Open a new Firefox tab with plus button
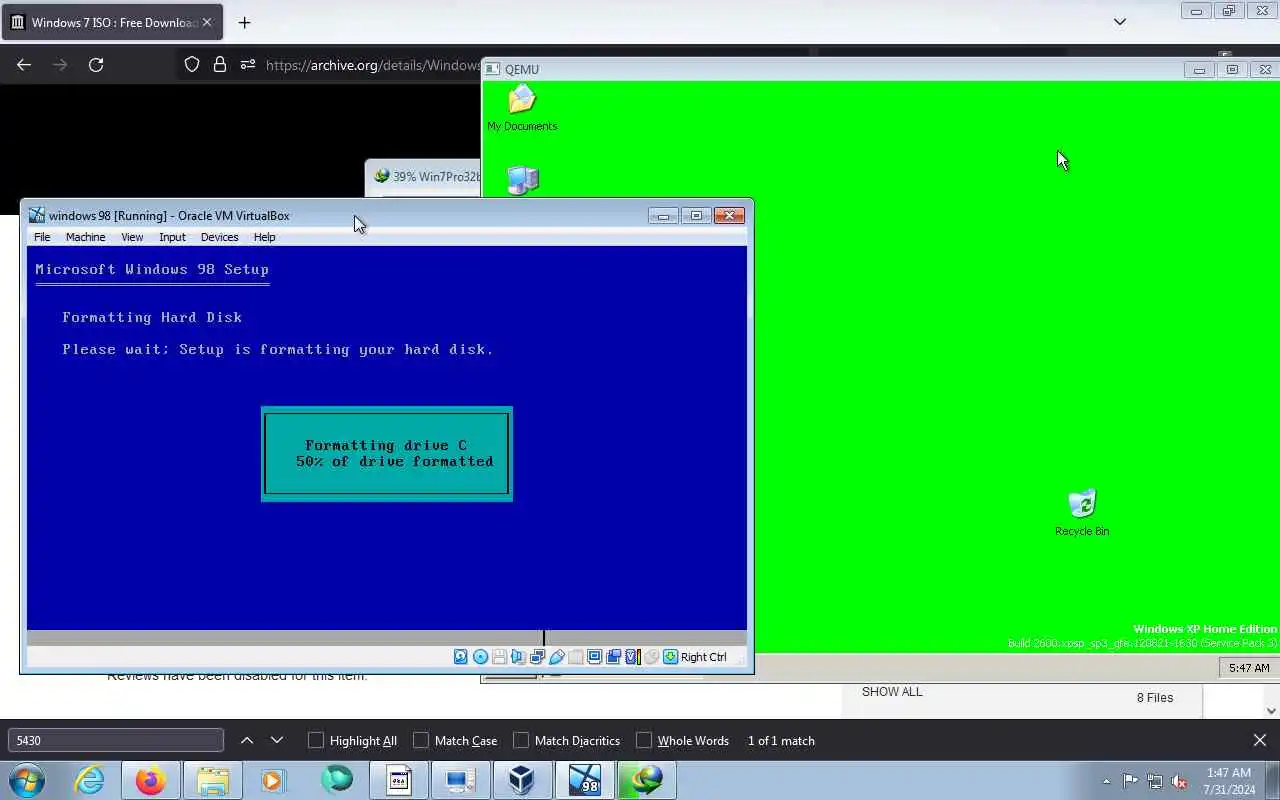Image resolution: width=1280 pixels, height=800 pixels. (245, 22)
